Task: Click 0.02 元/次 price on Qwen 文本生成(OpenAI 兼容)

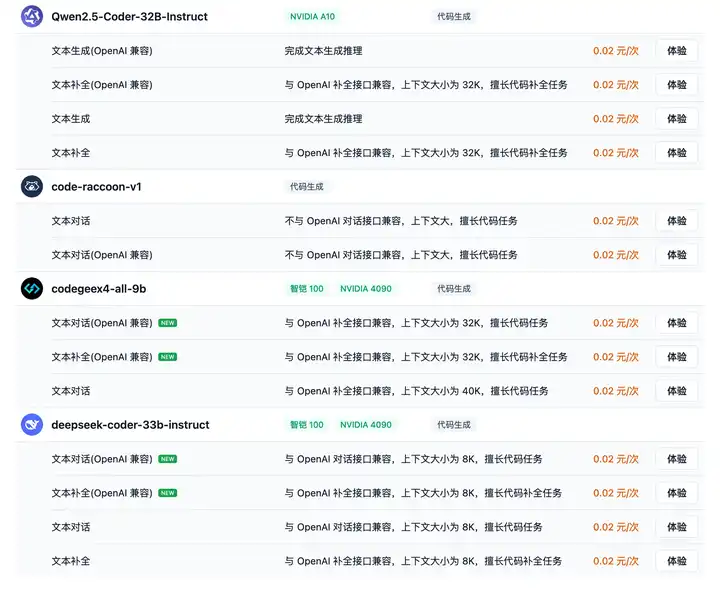Action: tap(616, 51)
